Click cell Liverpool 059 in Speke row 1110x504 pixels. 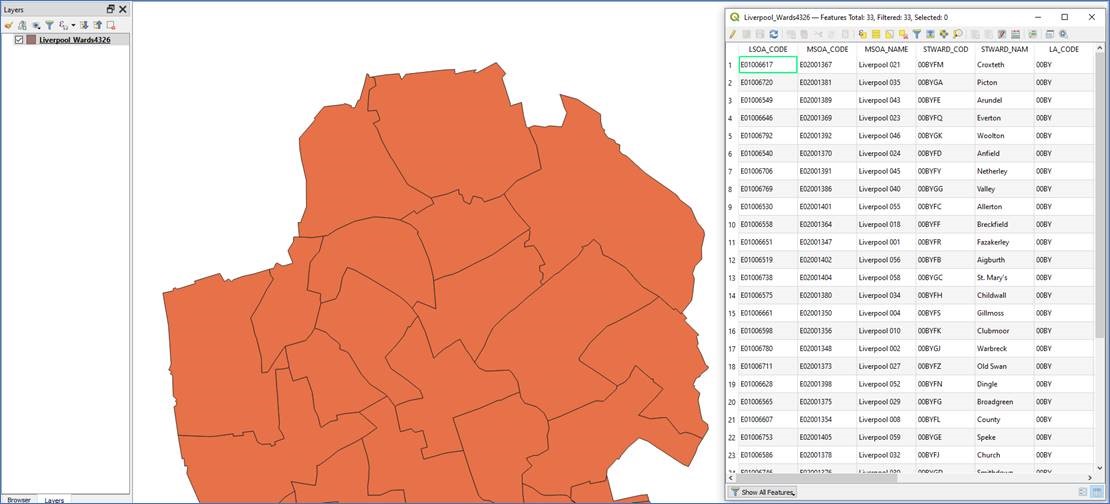pyautogui.click(x=886, y=437)
